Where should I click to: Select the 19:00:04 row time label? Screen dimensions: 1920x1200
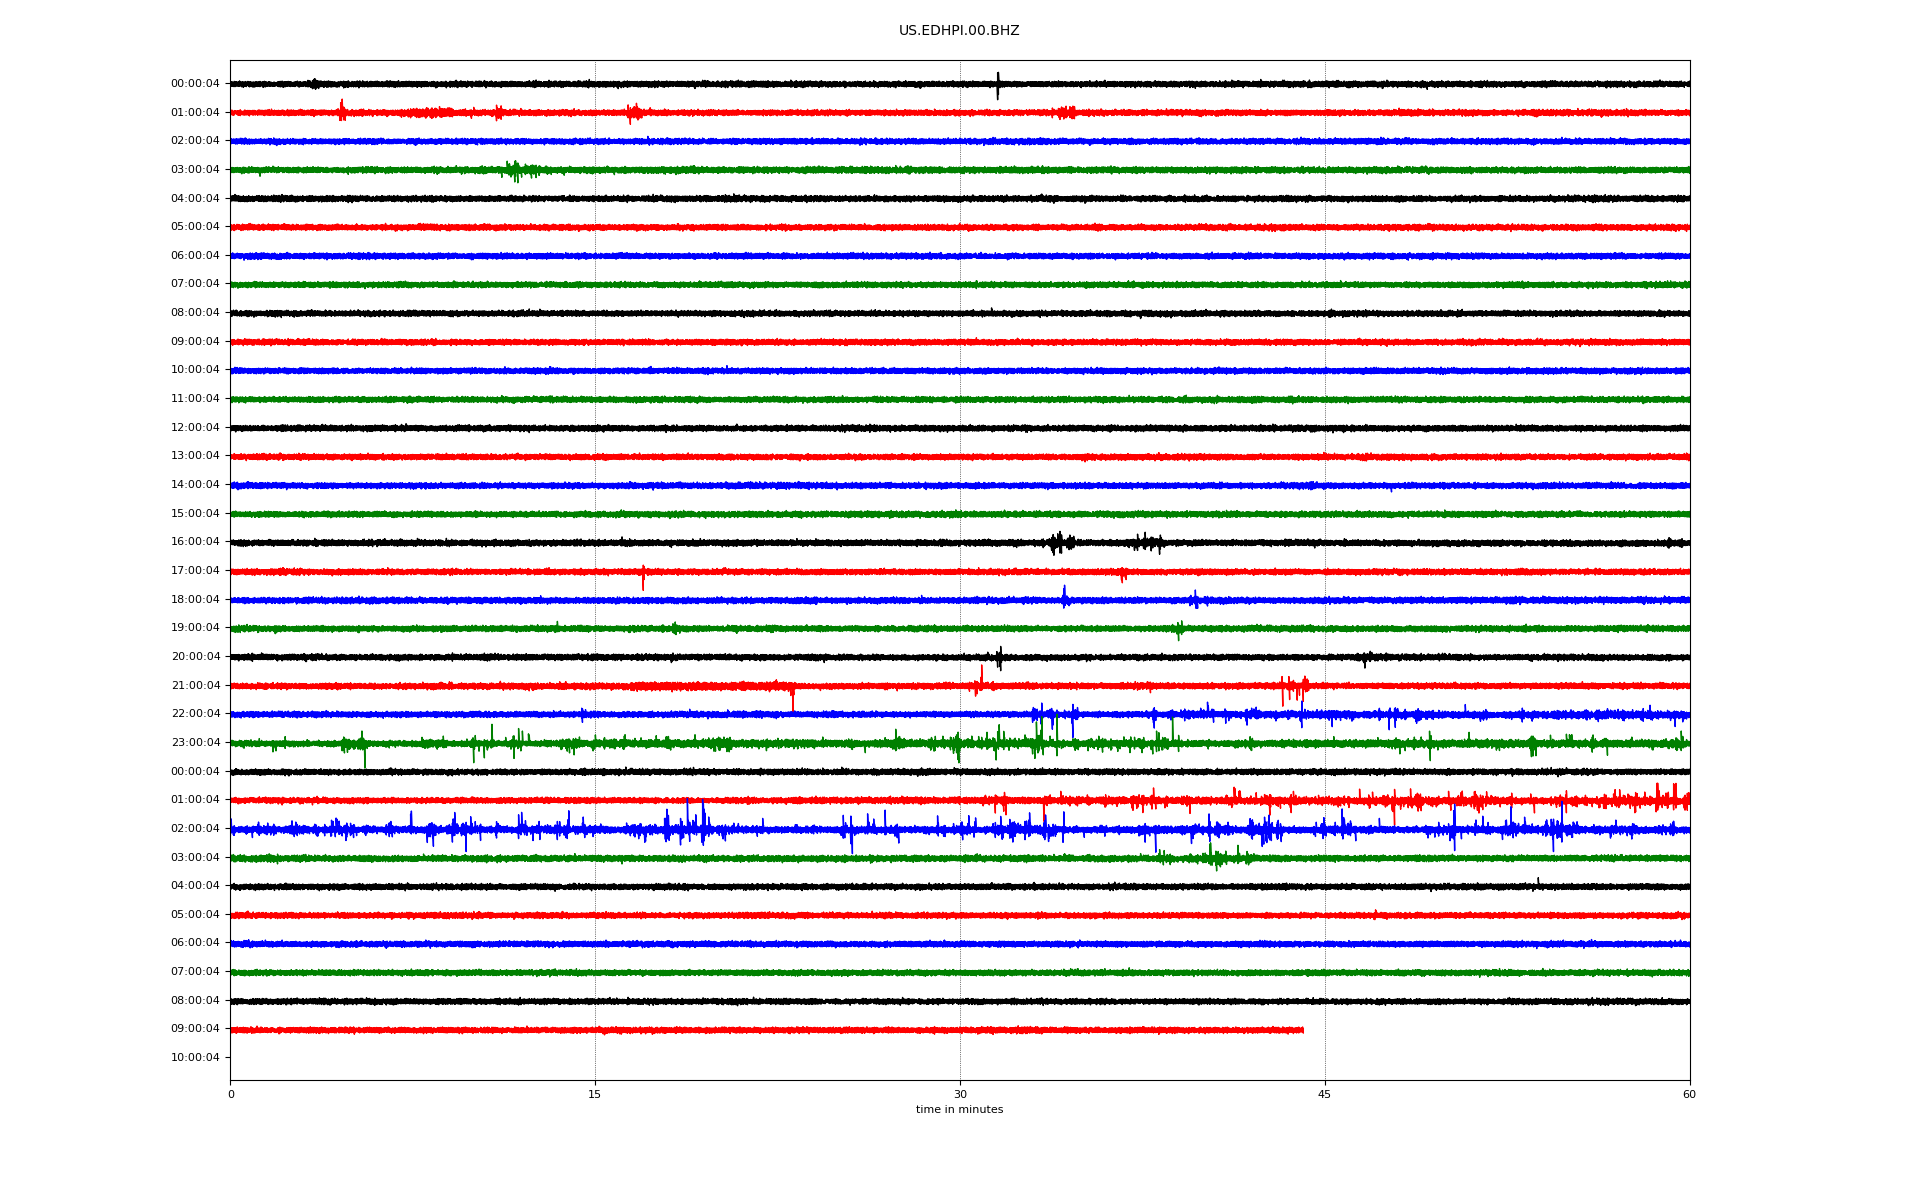pyautogui.click(x=195, y=628)
